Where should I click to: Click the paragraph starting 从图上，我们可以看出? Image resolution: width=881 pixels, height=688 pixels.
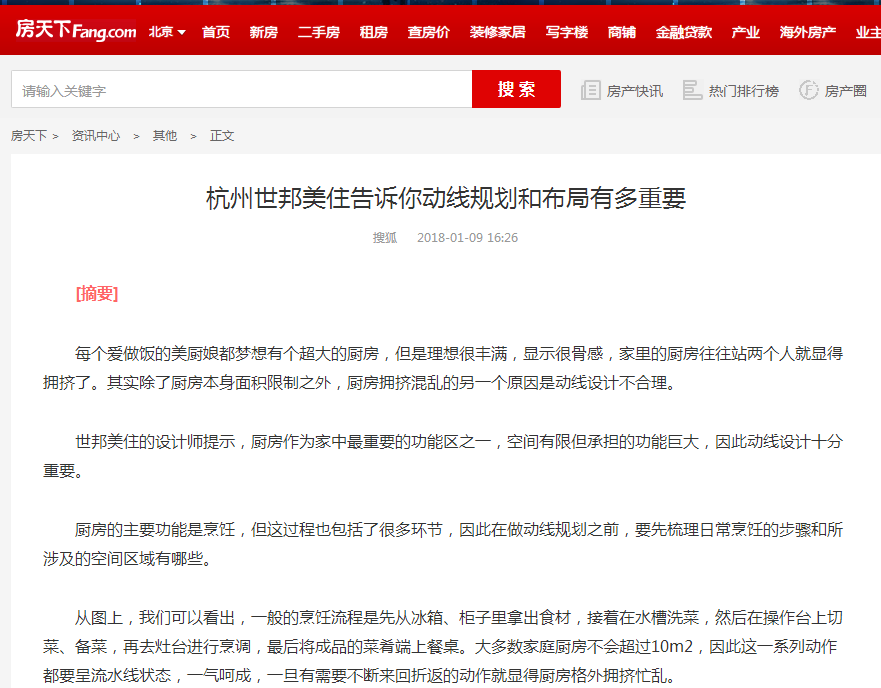tap(443, 646)
